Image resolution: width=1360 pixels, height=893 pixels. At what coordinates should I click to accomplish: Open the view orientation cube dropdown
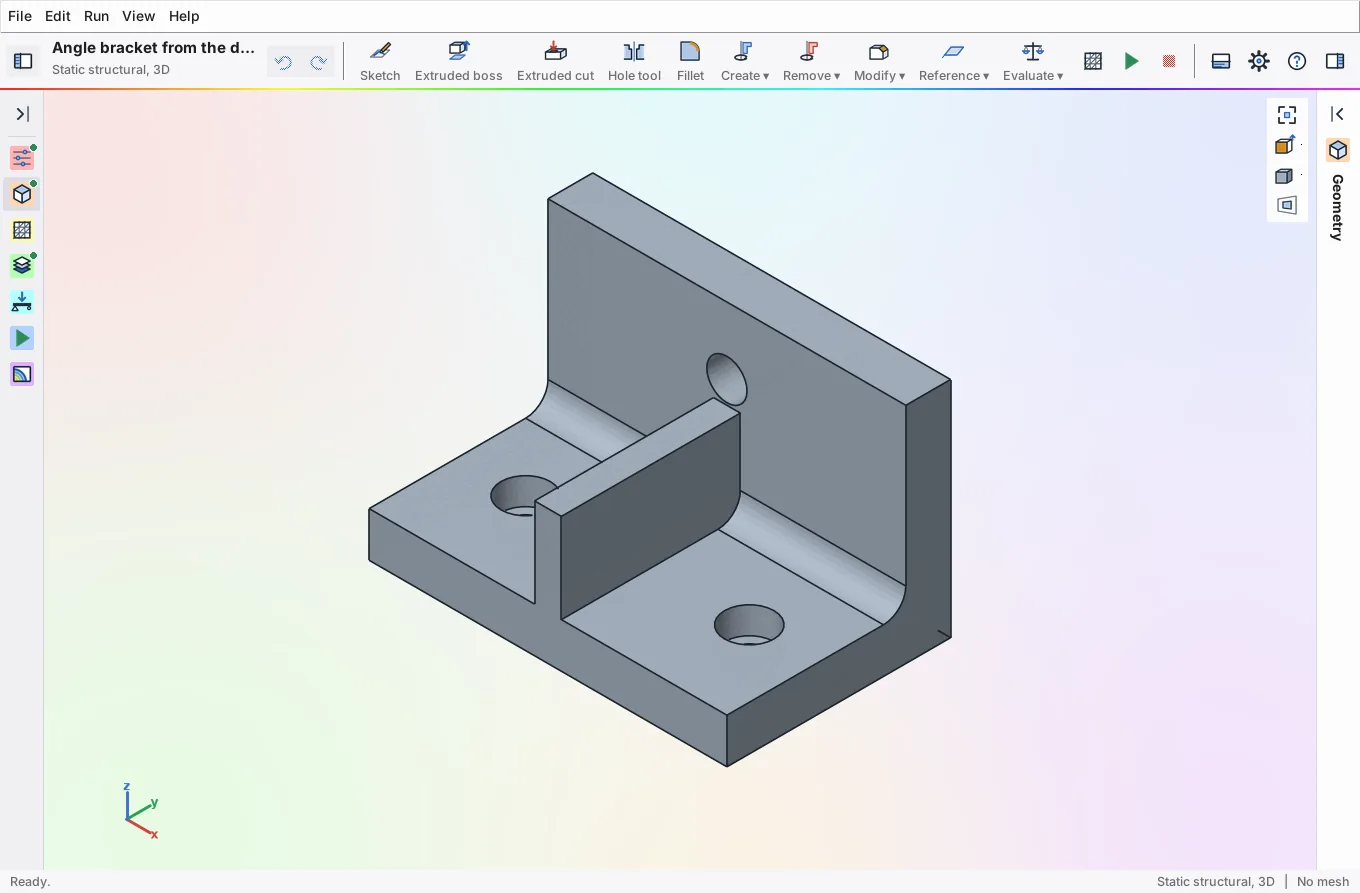(x=1287, y=146)
